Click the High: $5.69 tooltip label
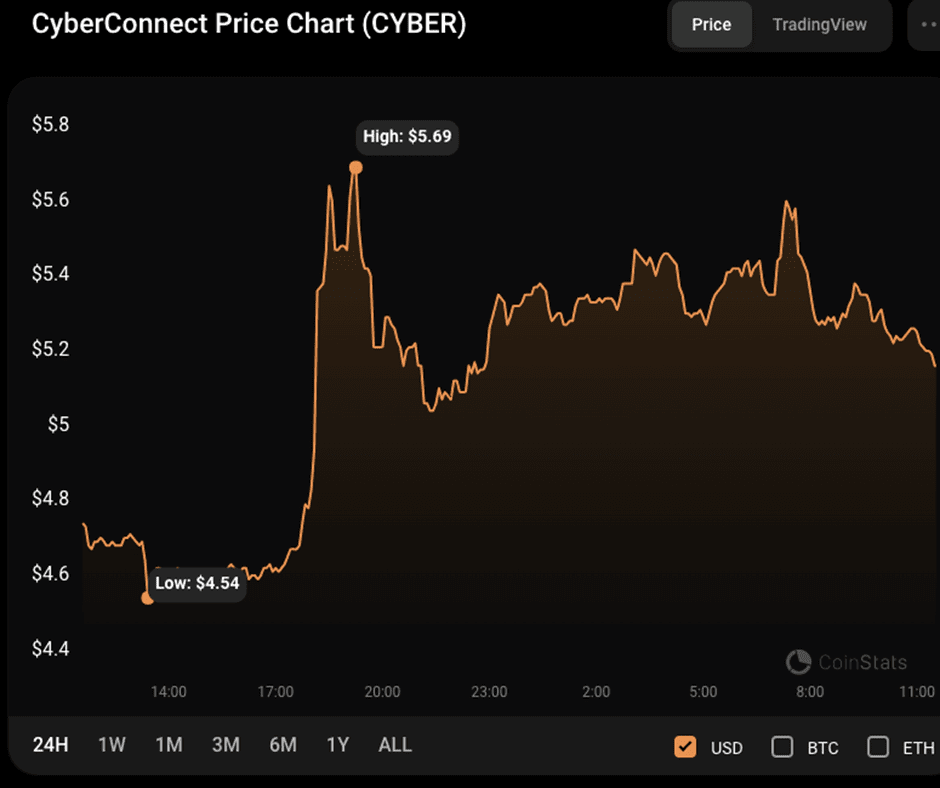 tap(409, 136)
